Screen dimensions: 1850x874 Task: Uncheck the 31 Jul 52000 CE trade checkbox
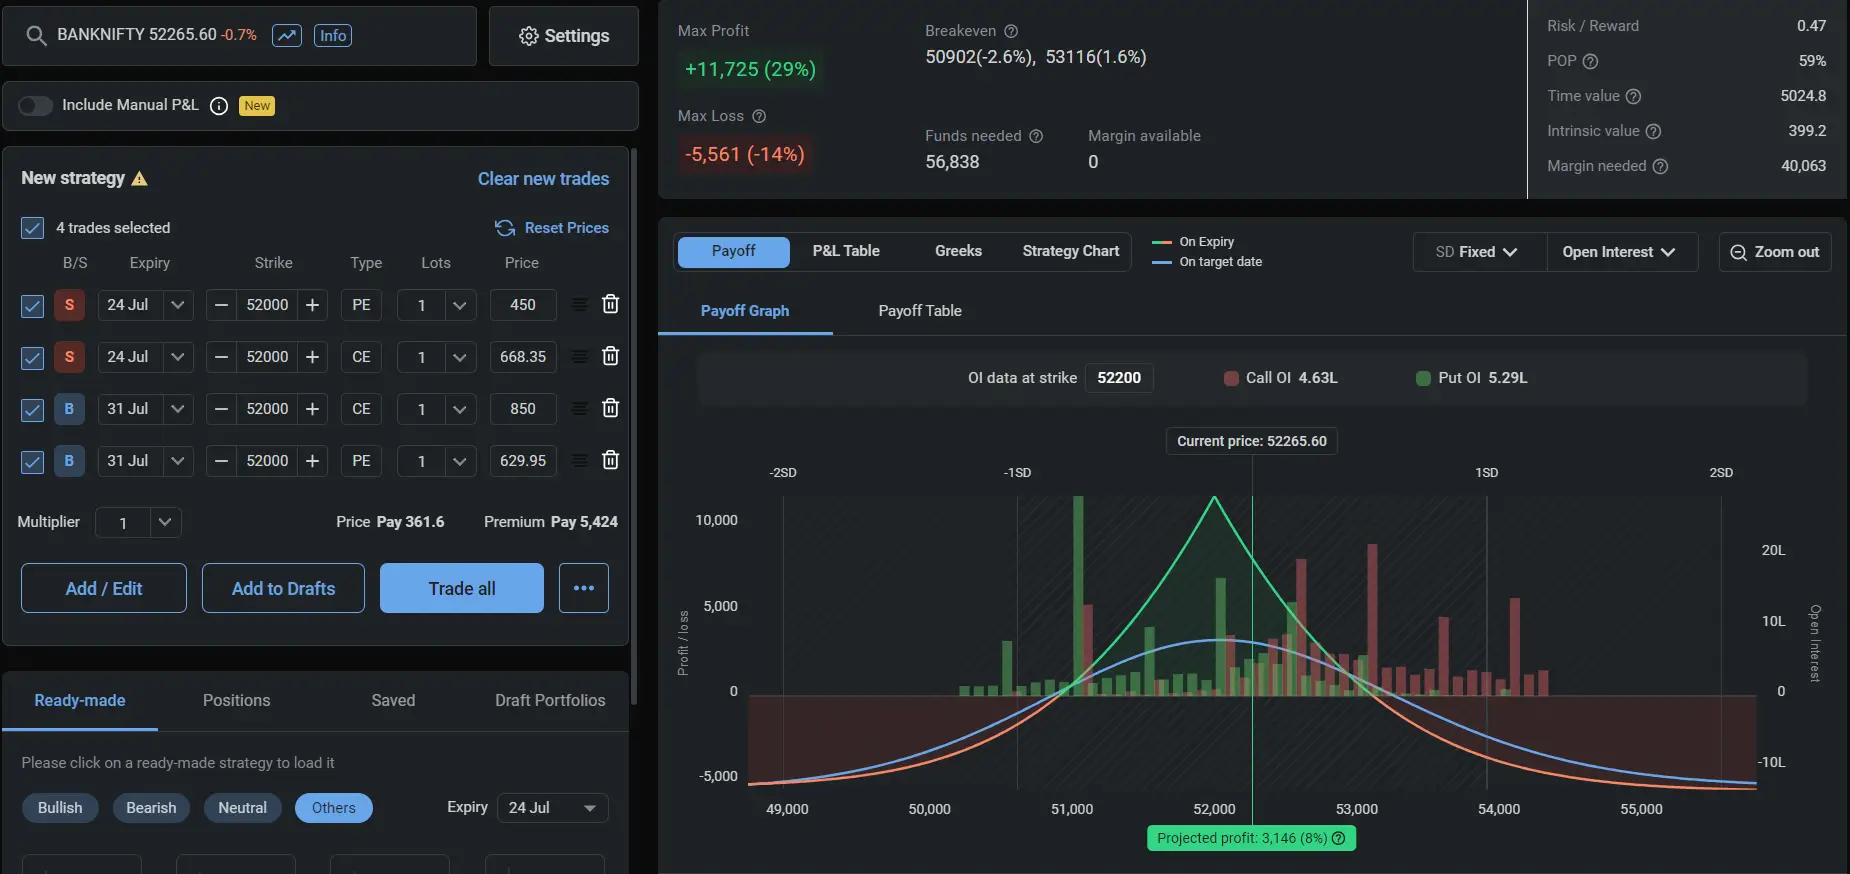32,410
